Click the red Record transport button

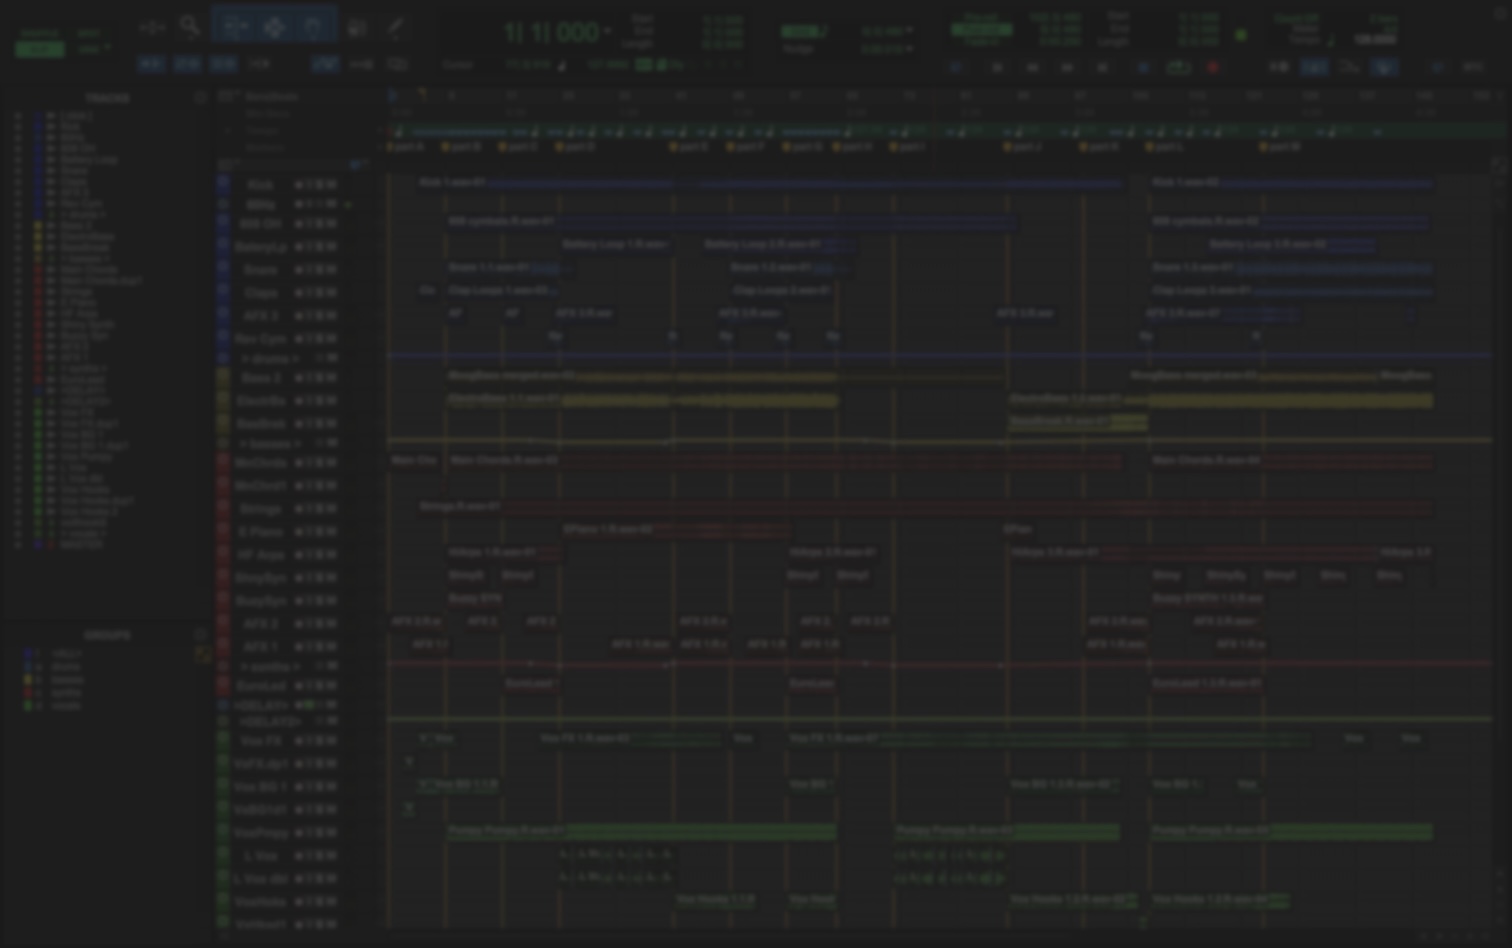1213,67
